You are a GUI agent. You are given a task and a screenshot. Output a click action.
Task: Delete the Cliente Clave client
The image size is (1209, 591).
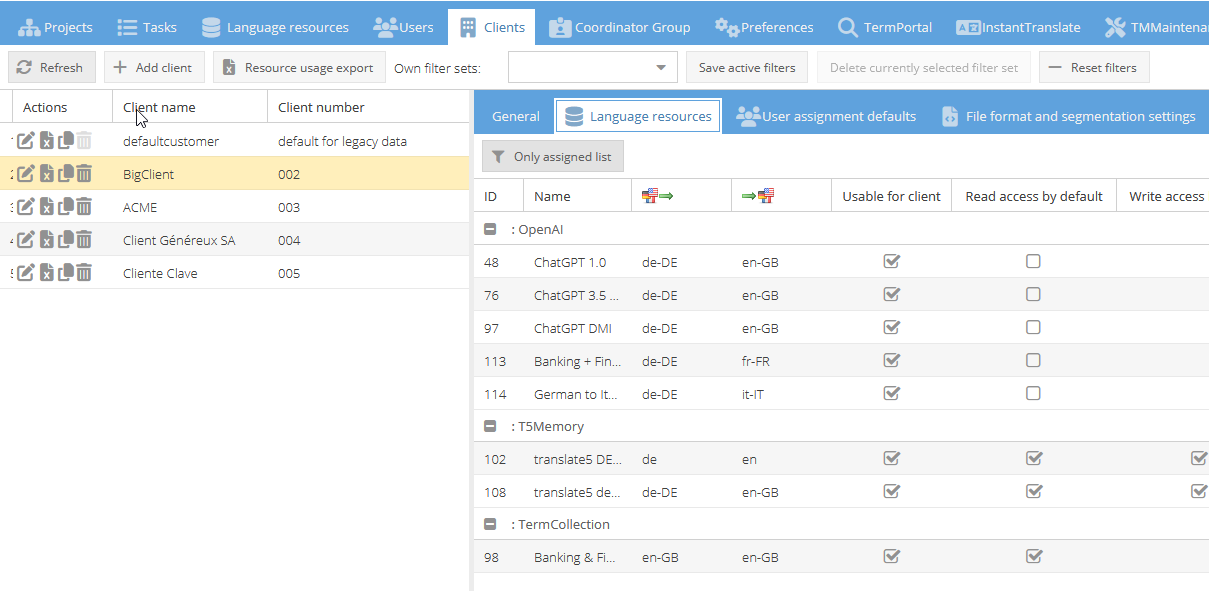point(84,273)
